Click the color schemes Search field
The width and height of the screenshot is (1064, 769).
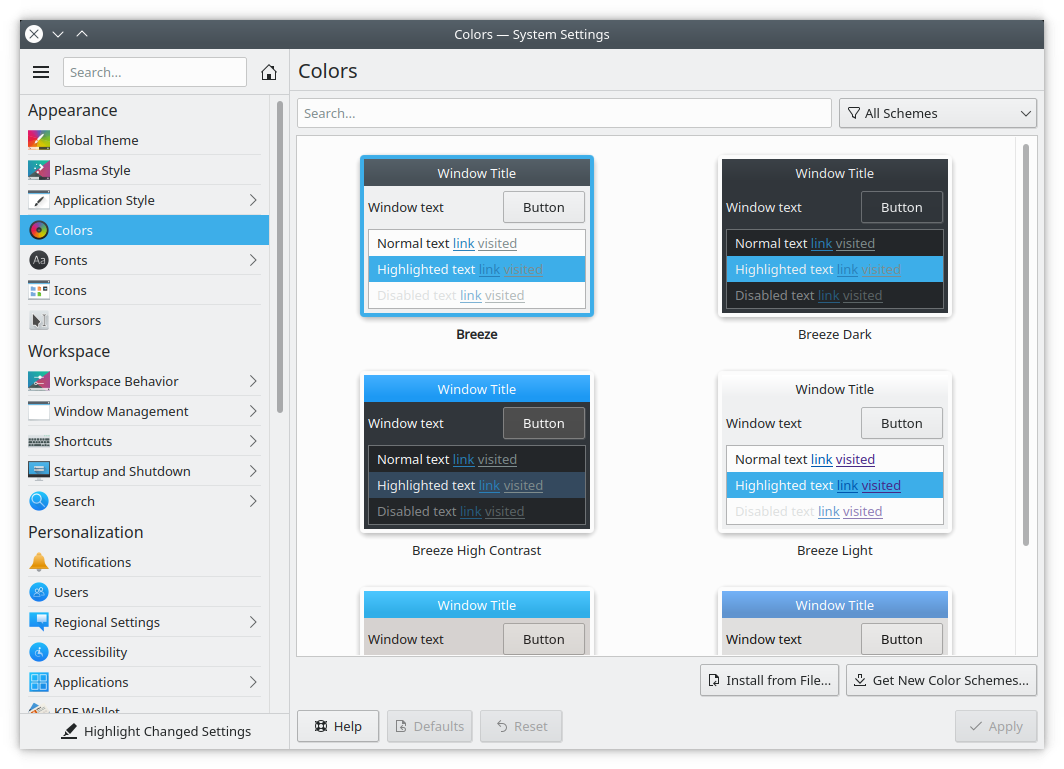(564, 113)
